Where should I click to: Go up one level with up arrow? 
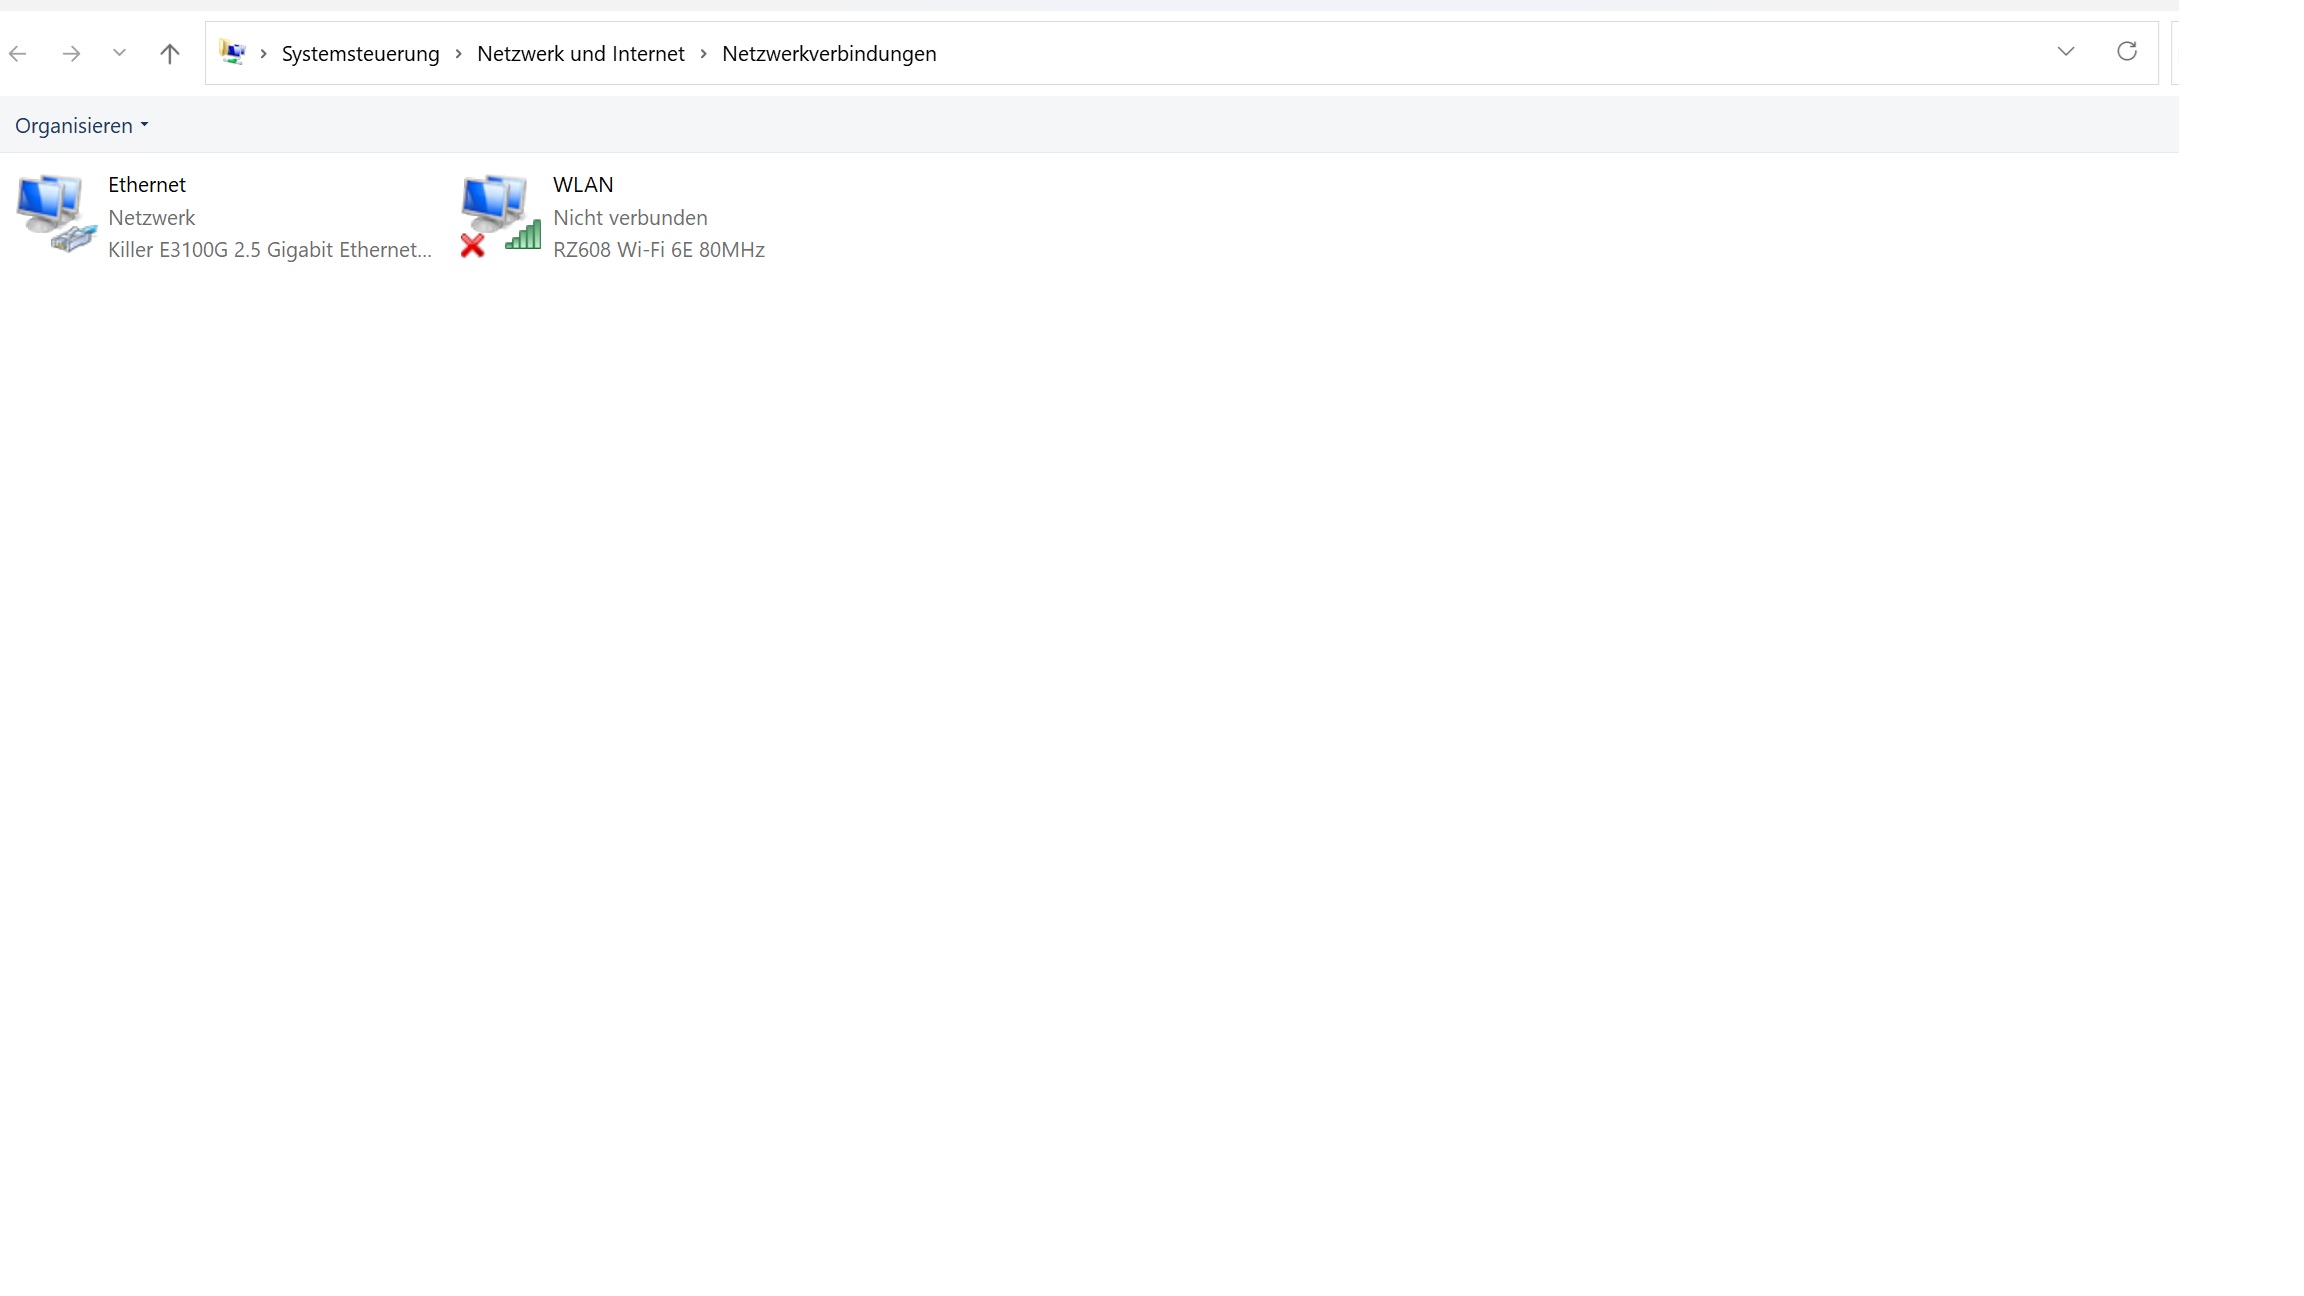pyautogui.click(x=170, y=54)
